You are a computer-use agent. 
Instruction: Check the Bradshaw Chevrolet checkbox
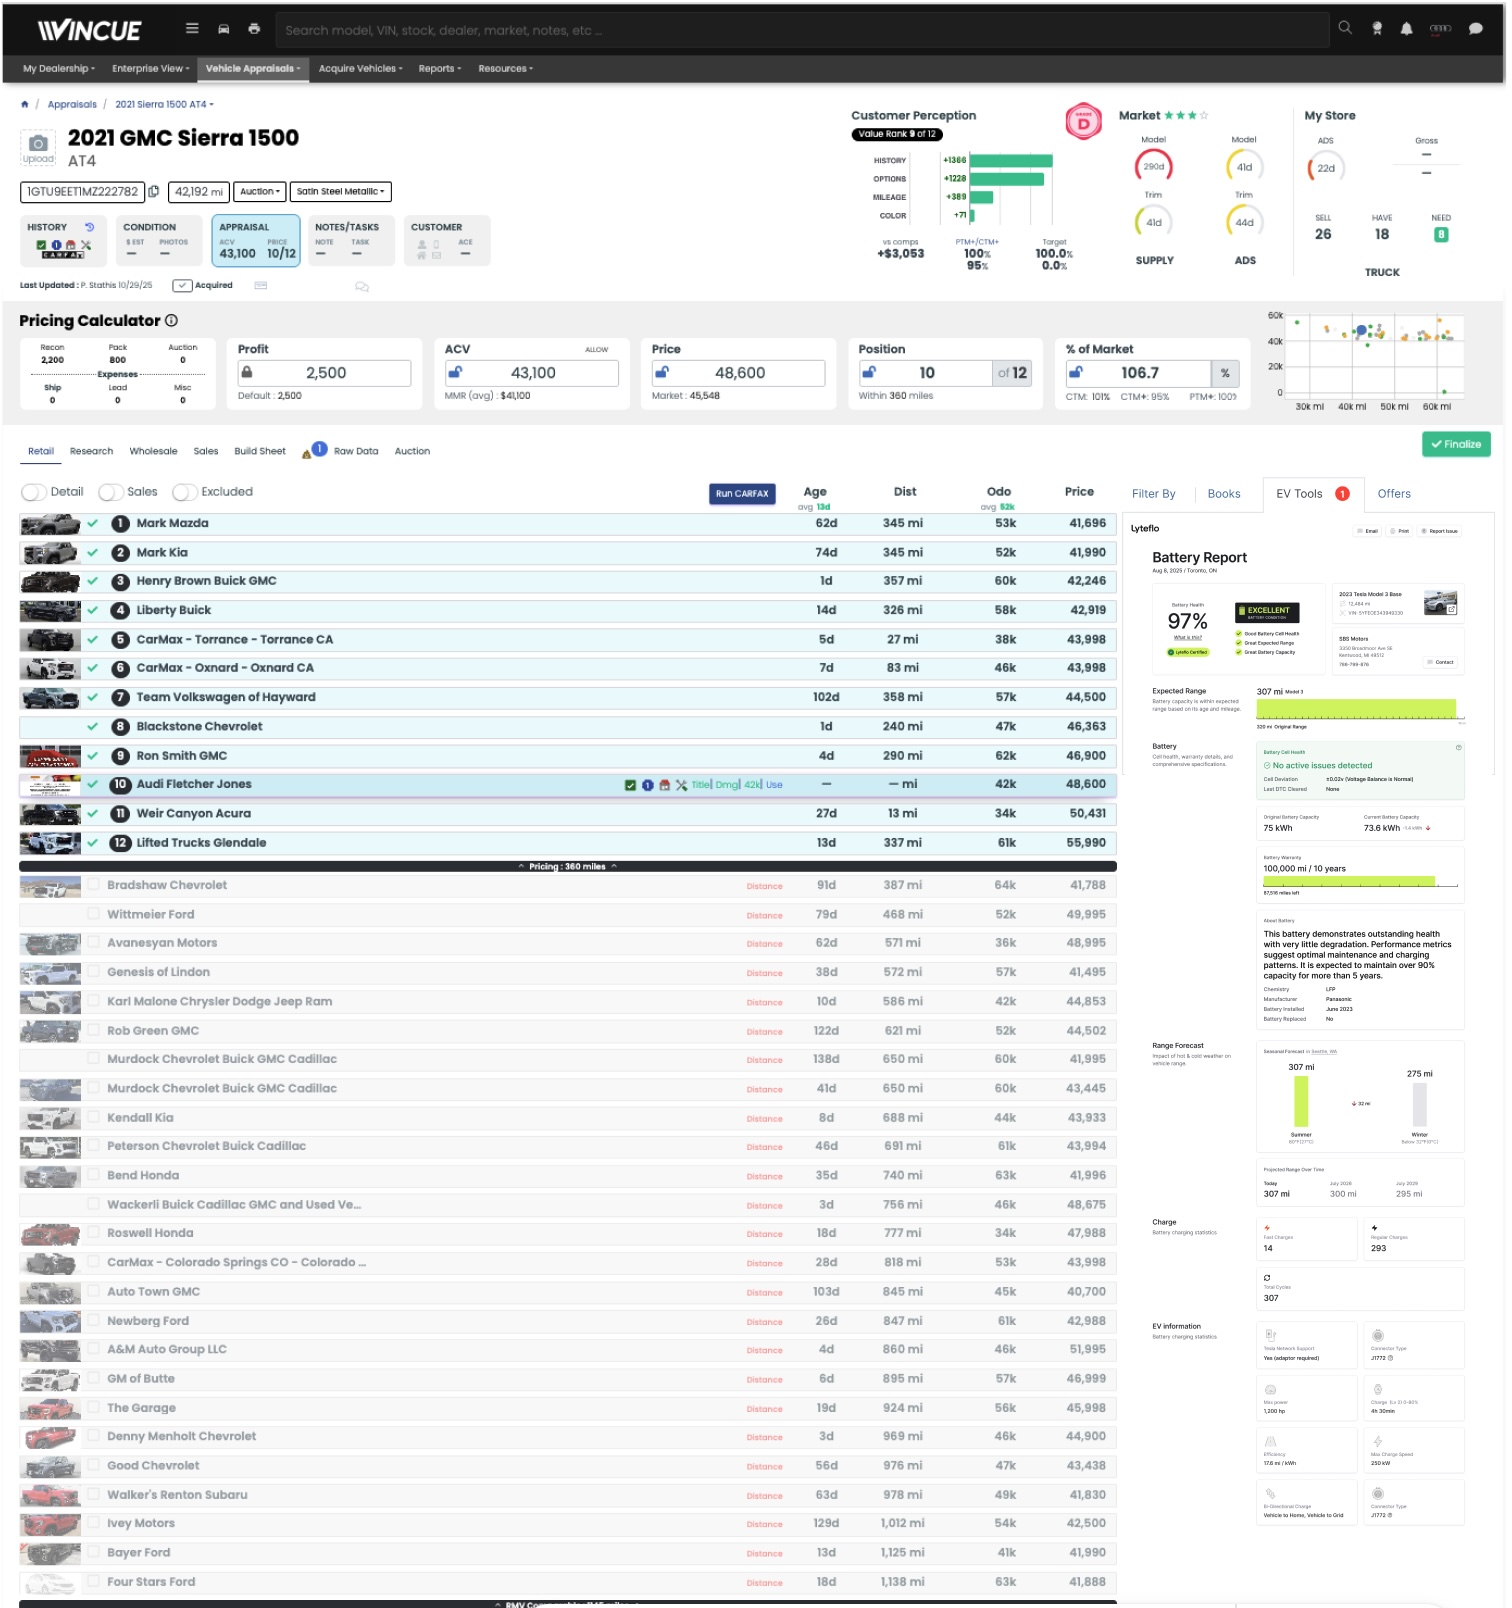(x=93, y=885)
